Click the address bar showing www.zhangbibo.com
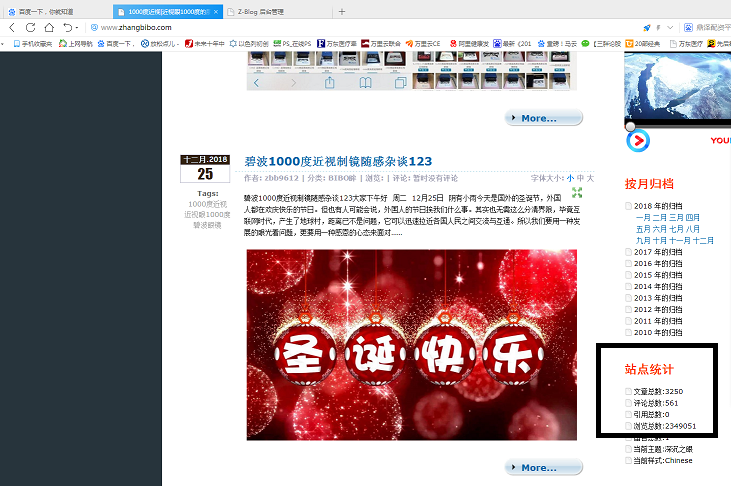The height and width of the screenshot is (486, 731). point(136,28)
